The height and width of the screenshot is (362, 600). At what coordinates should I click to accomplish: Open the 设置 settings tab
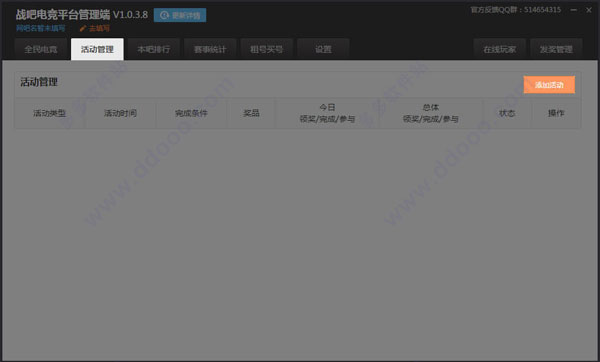click(x=323, y=49)
